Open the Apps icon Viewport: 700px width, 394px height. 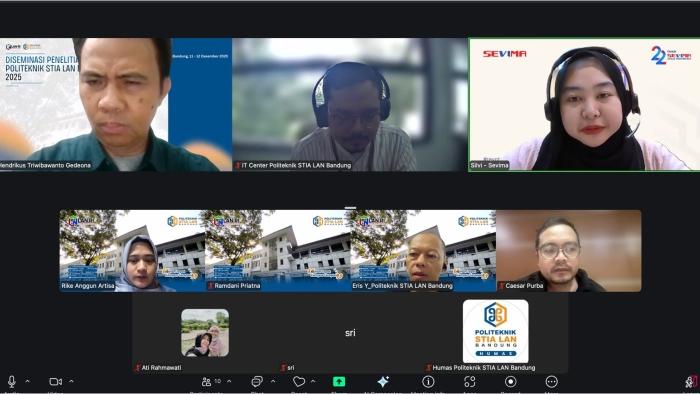[470, 382]
